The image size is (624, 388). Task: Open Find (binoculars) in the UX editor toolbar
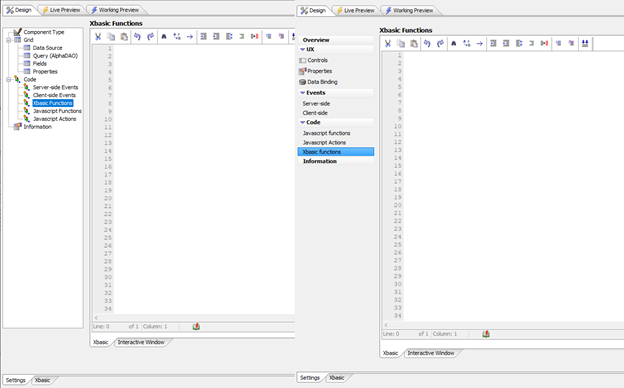click(x=453, y=43)
